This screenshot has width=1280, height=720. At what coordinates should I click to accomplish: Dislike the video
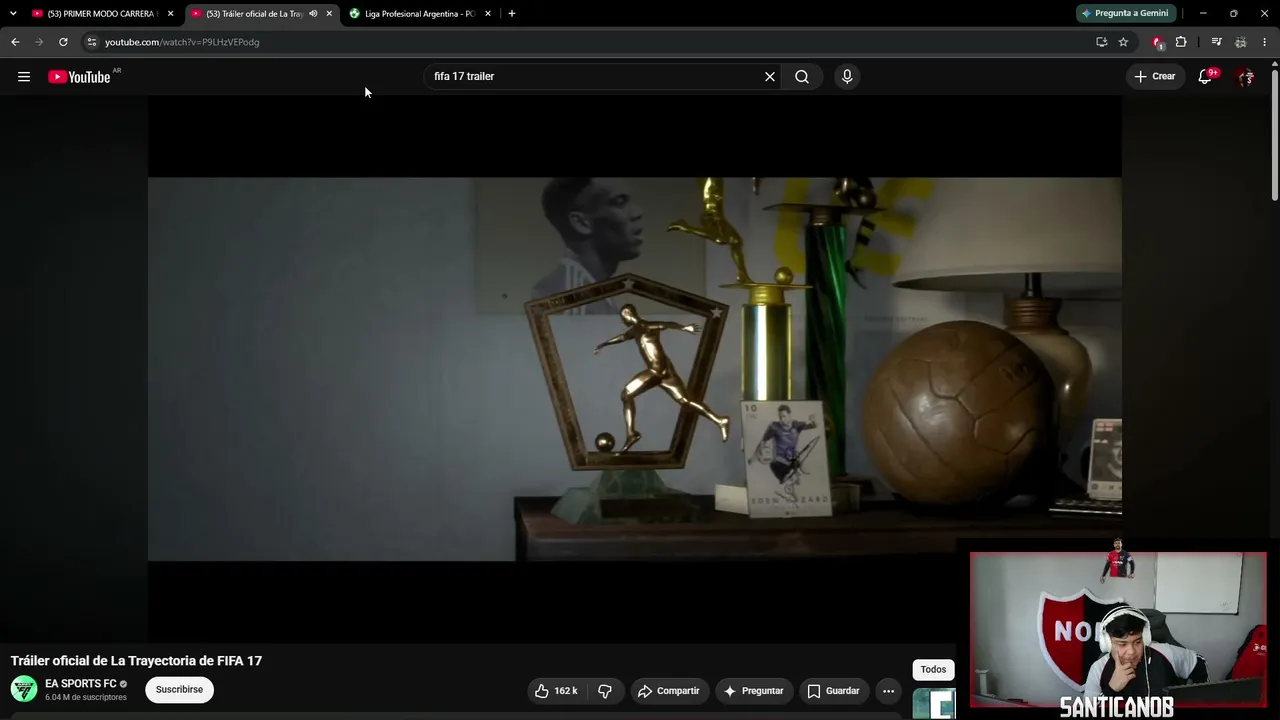[604, 691]
